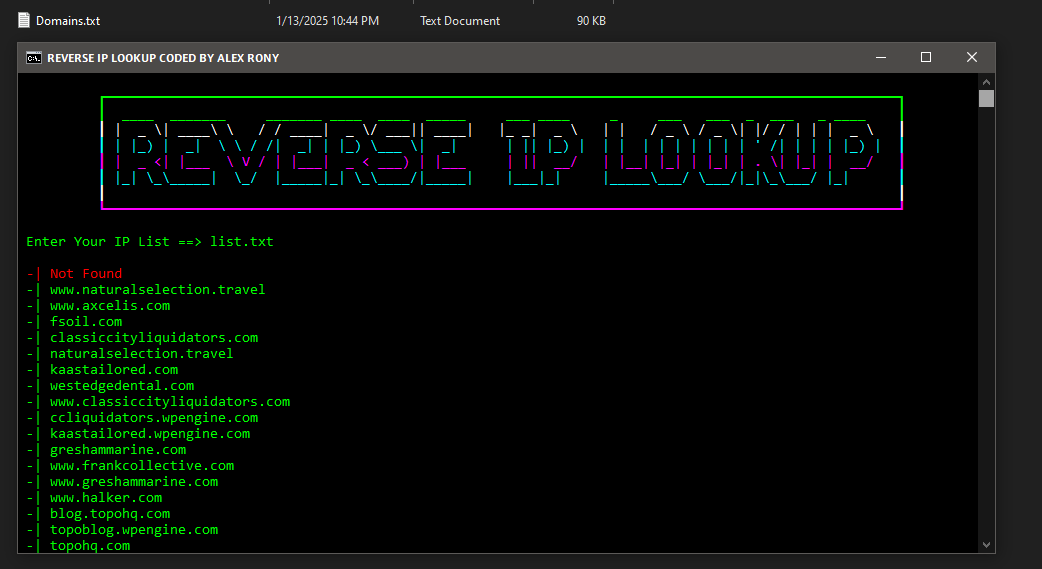Click the console vertical scrollbar thumb

(986, 98)
